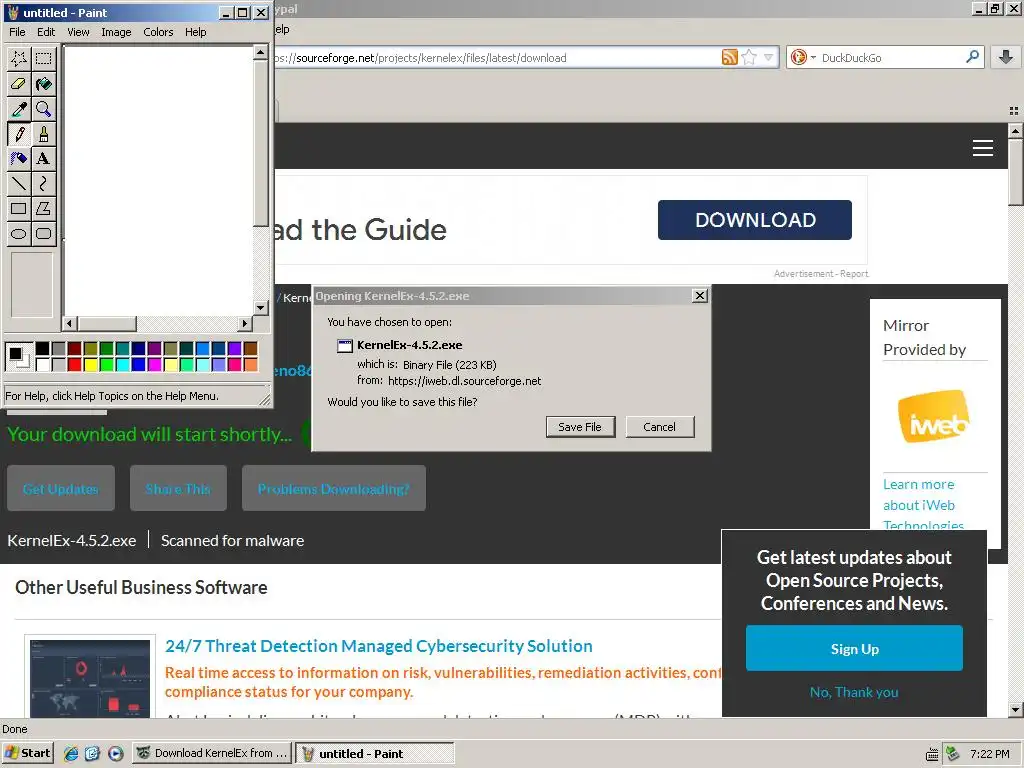The height and width of the screenshot is (768, 1024).
Task: Select the Polygon shape tool
Action: point(44,209)
